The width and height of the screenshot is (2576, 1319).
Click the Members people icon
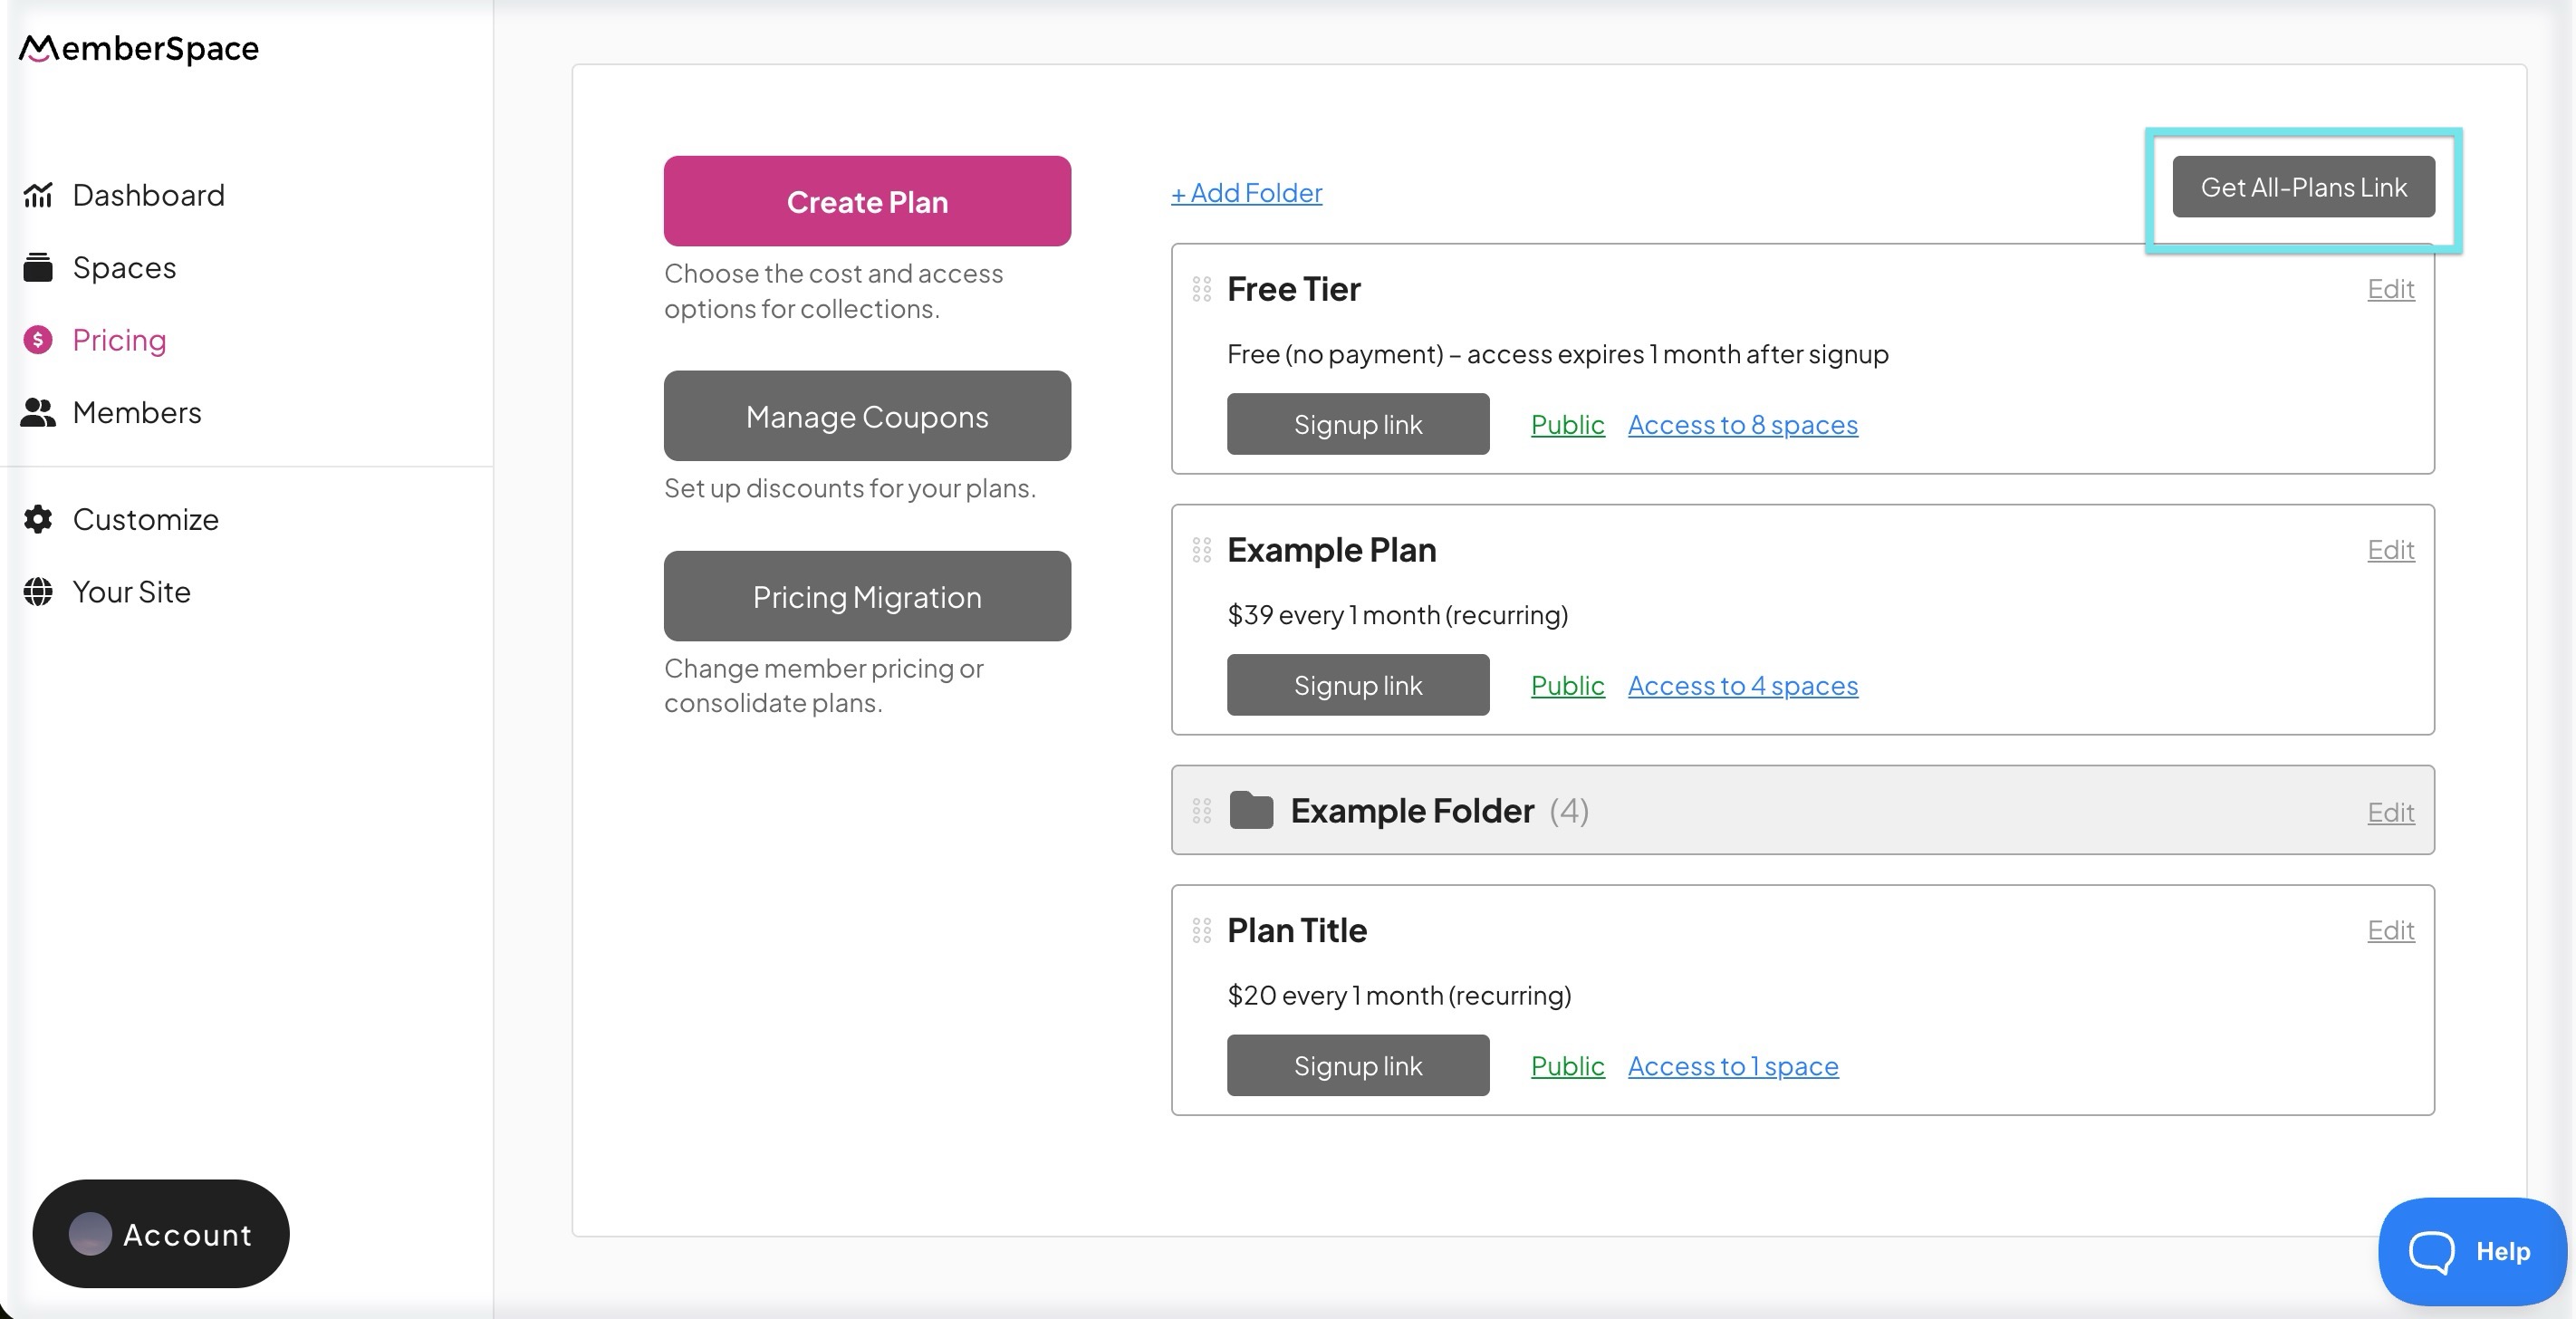[38, 413]
